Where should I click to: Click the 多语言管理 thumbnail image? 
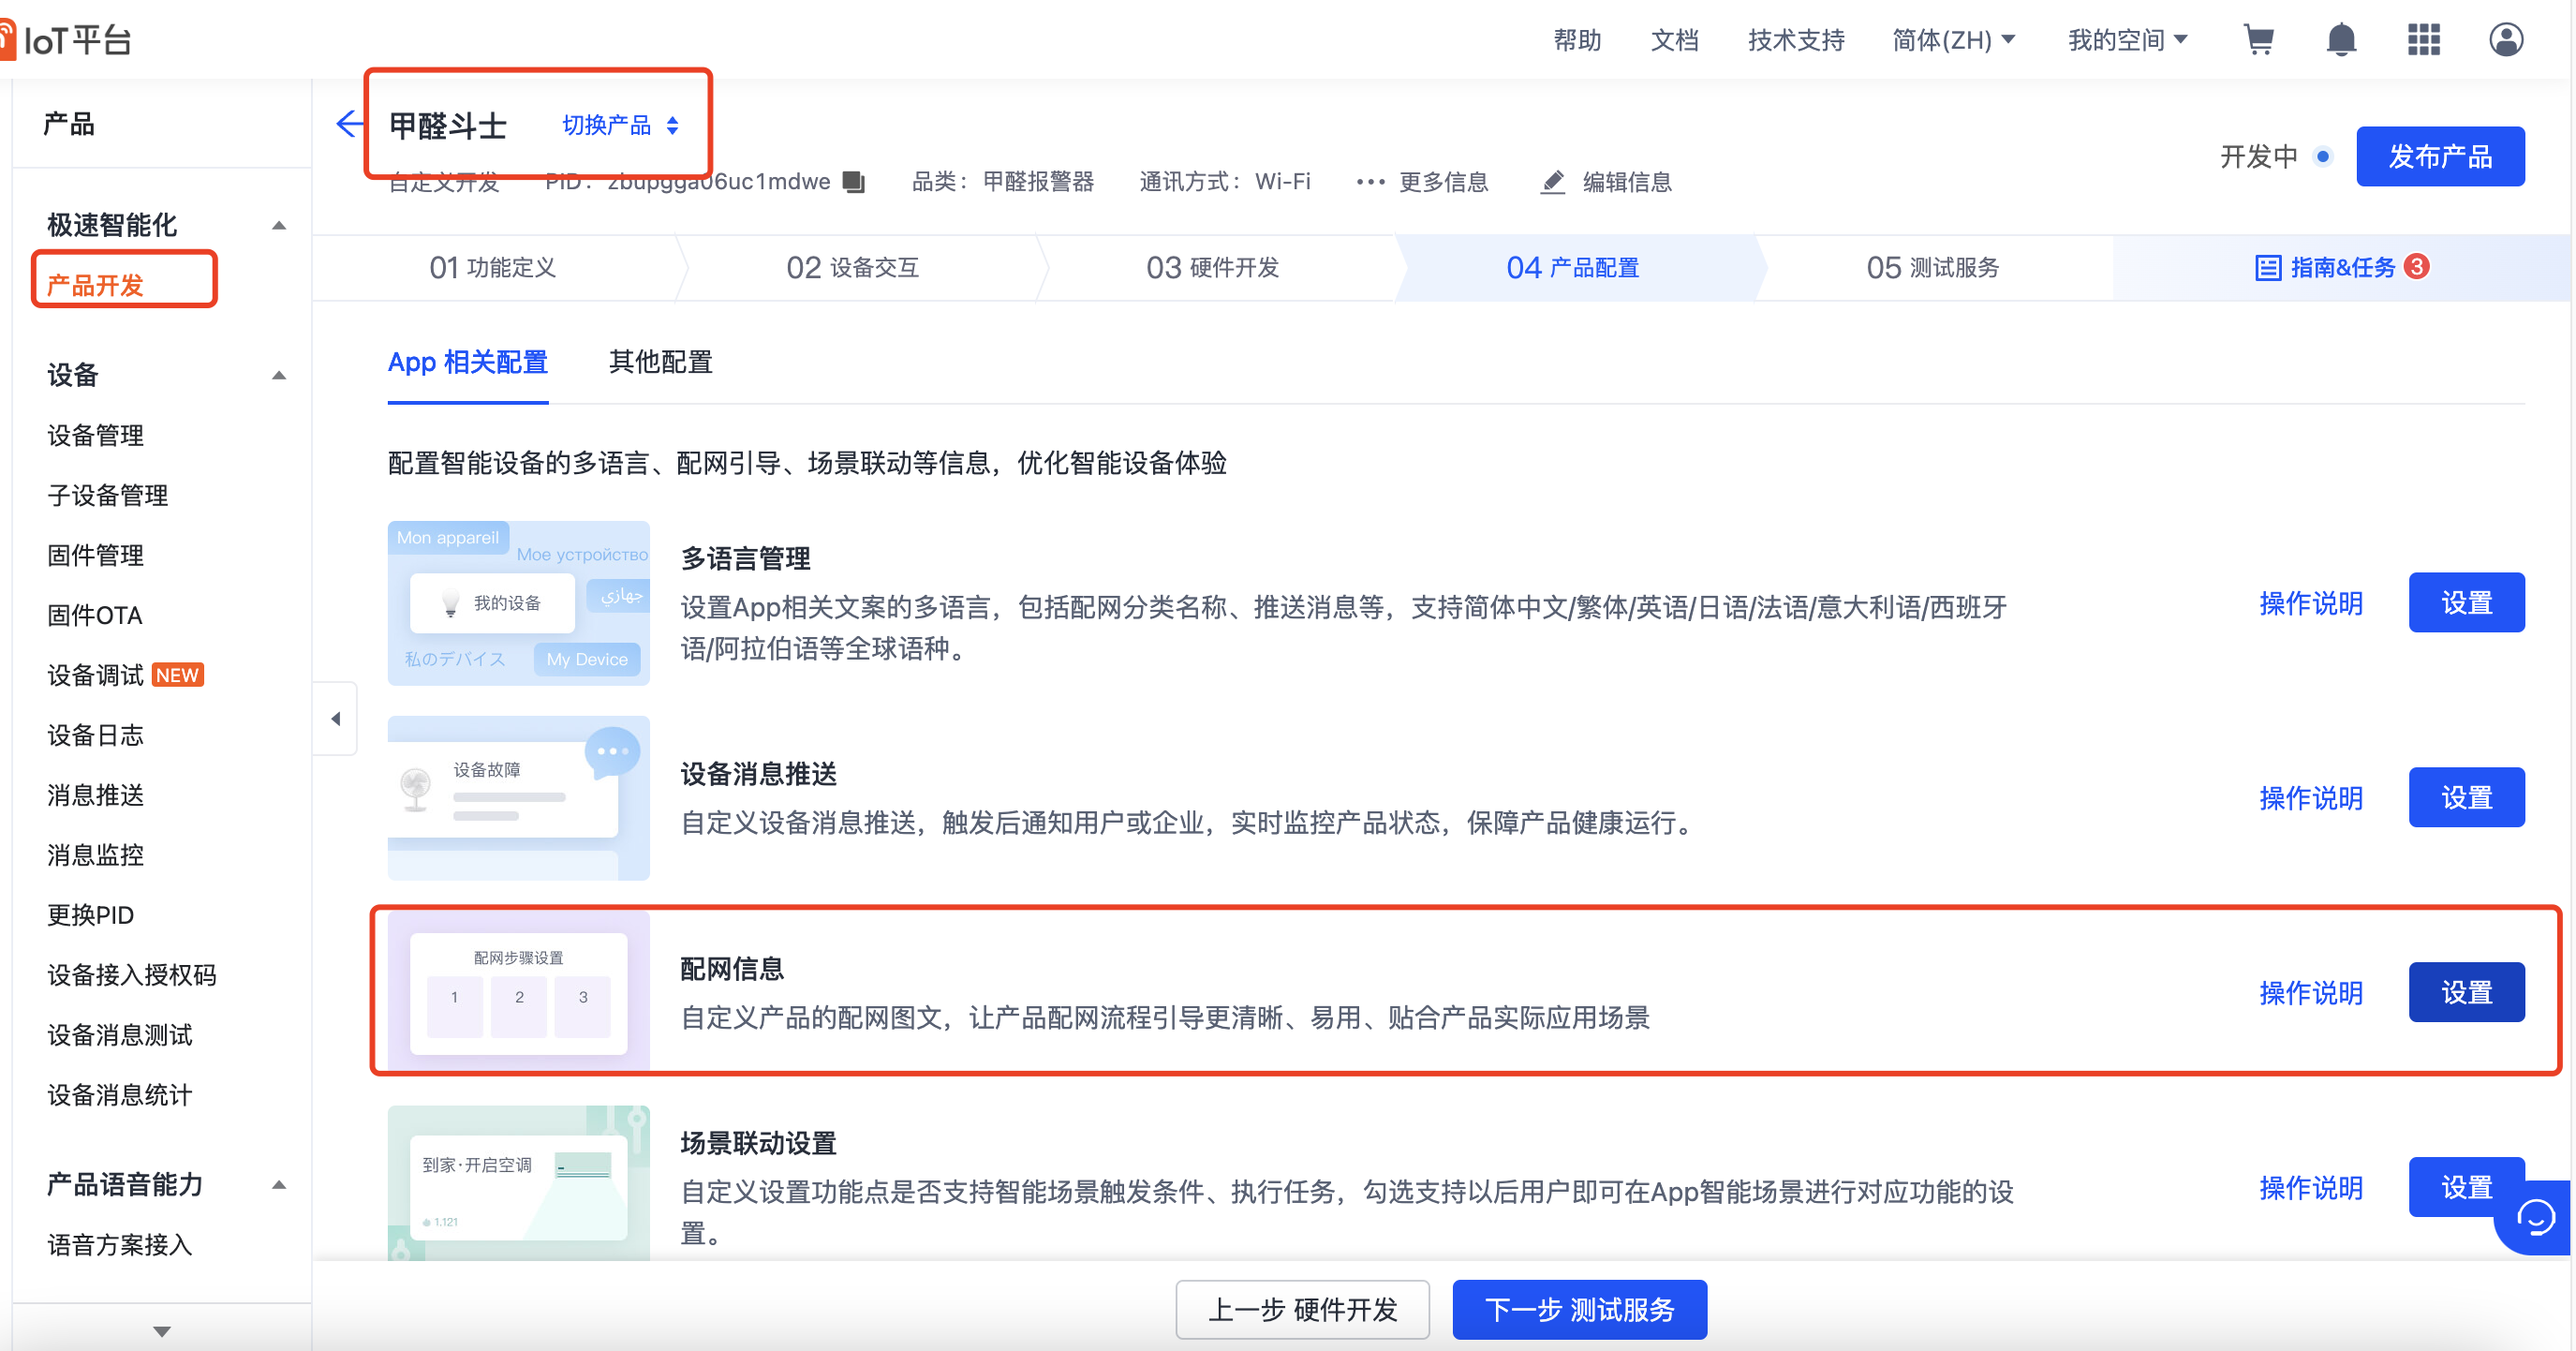click(x=519, y=603)
